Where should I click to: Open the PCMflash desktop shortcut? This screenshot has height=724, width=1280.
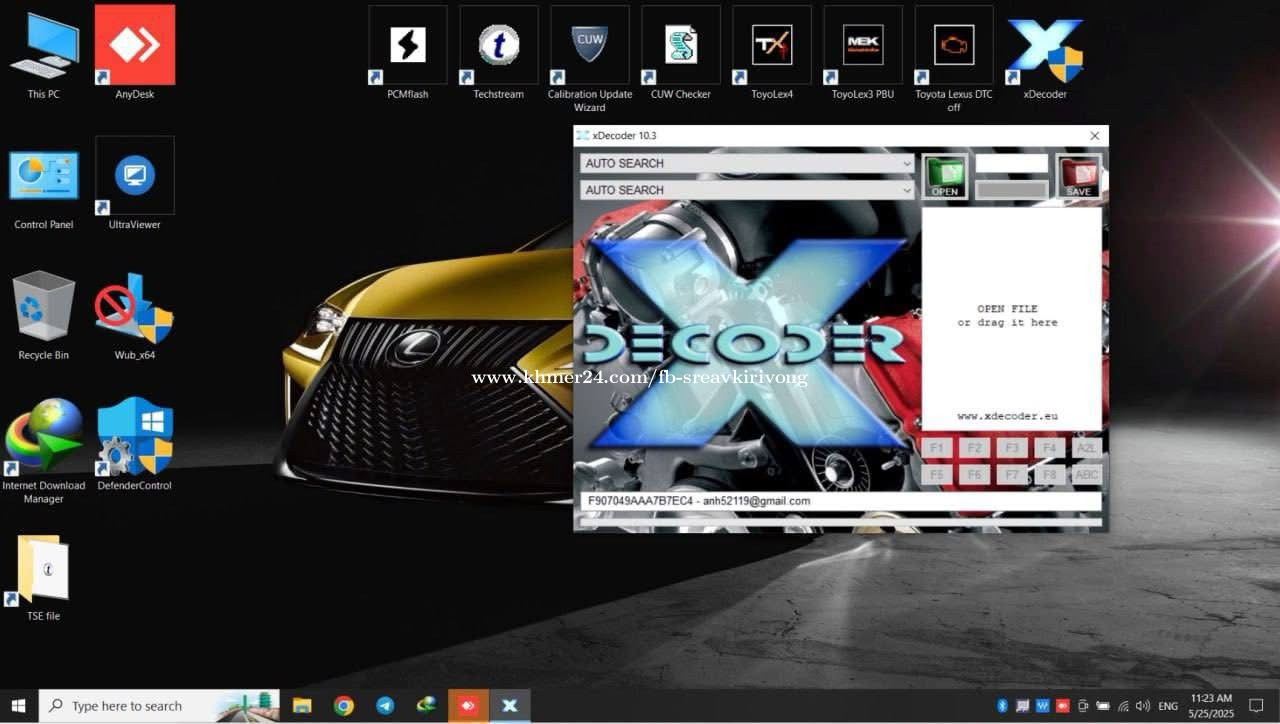click(x=408, y=54)
